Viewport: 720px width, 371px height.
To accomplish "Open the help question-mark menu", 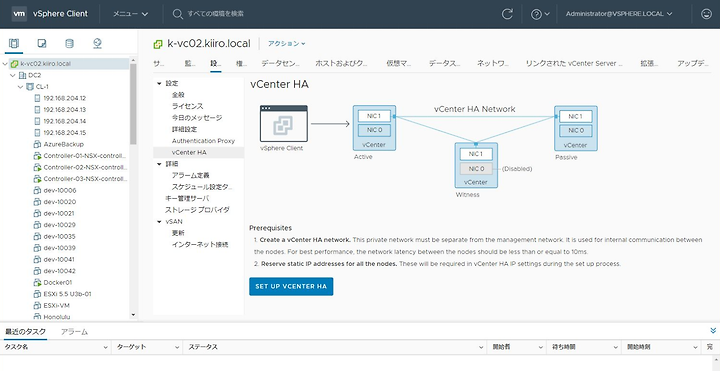I will click(540, 14).
